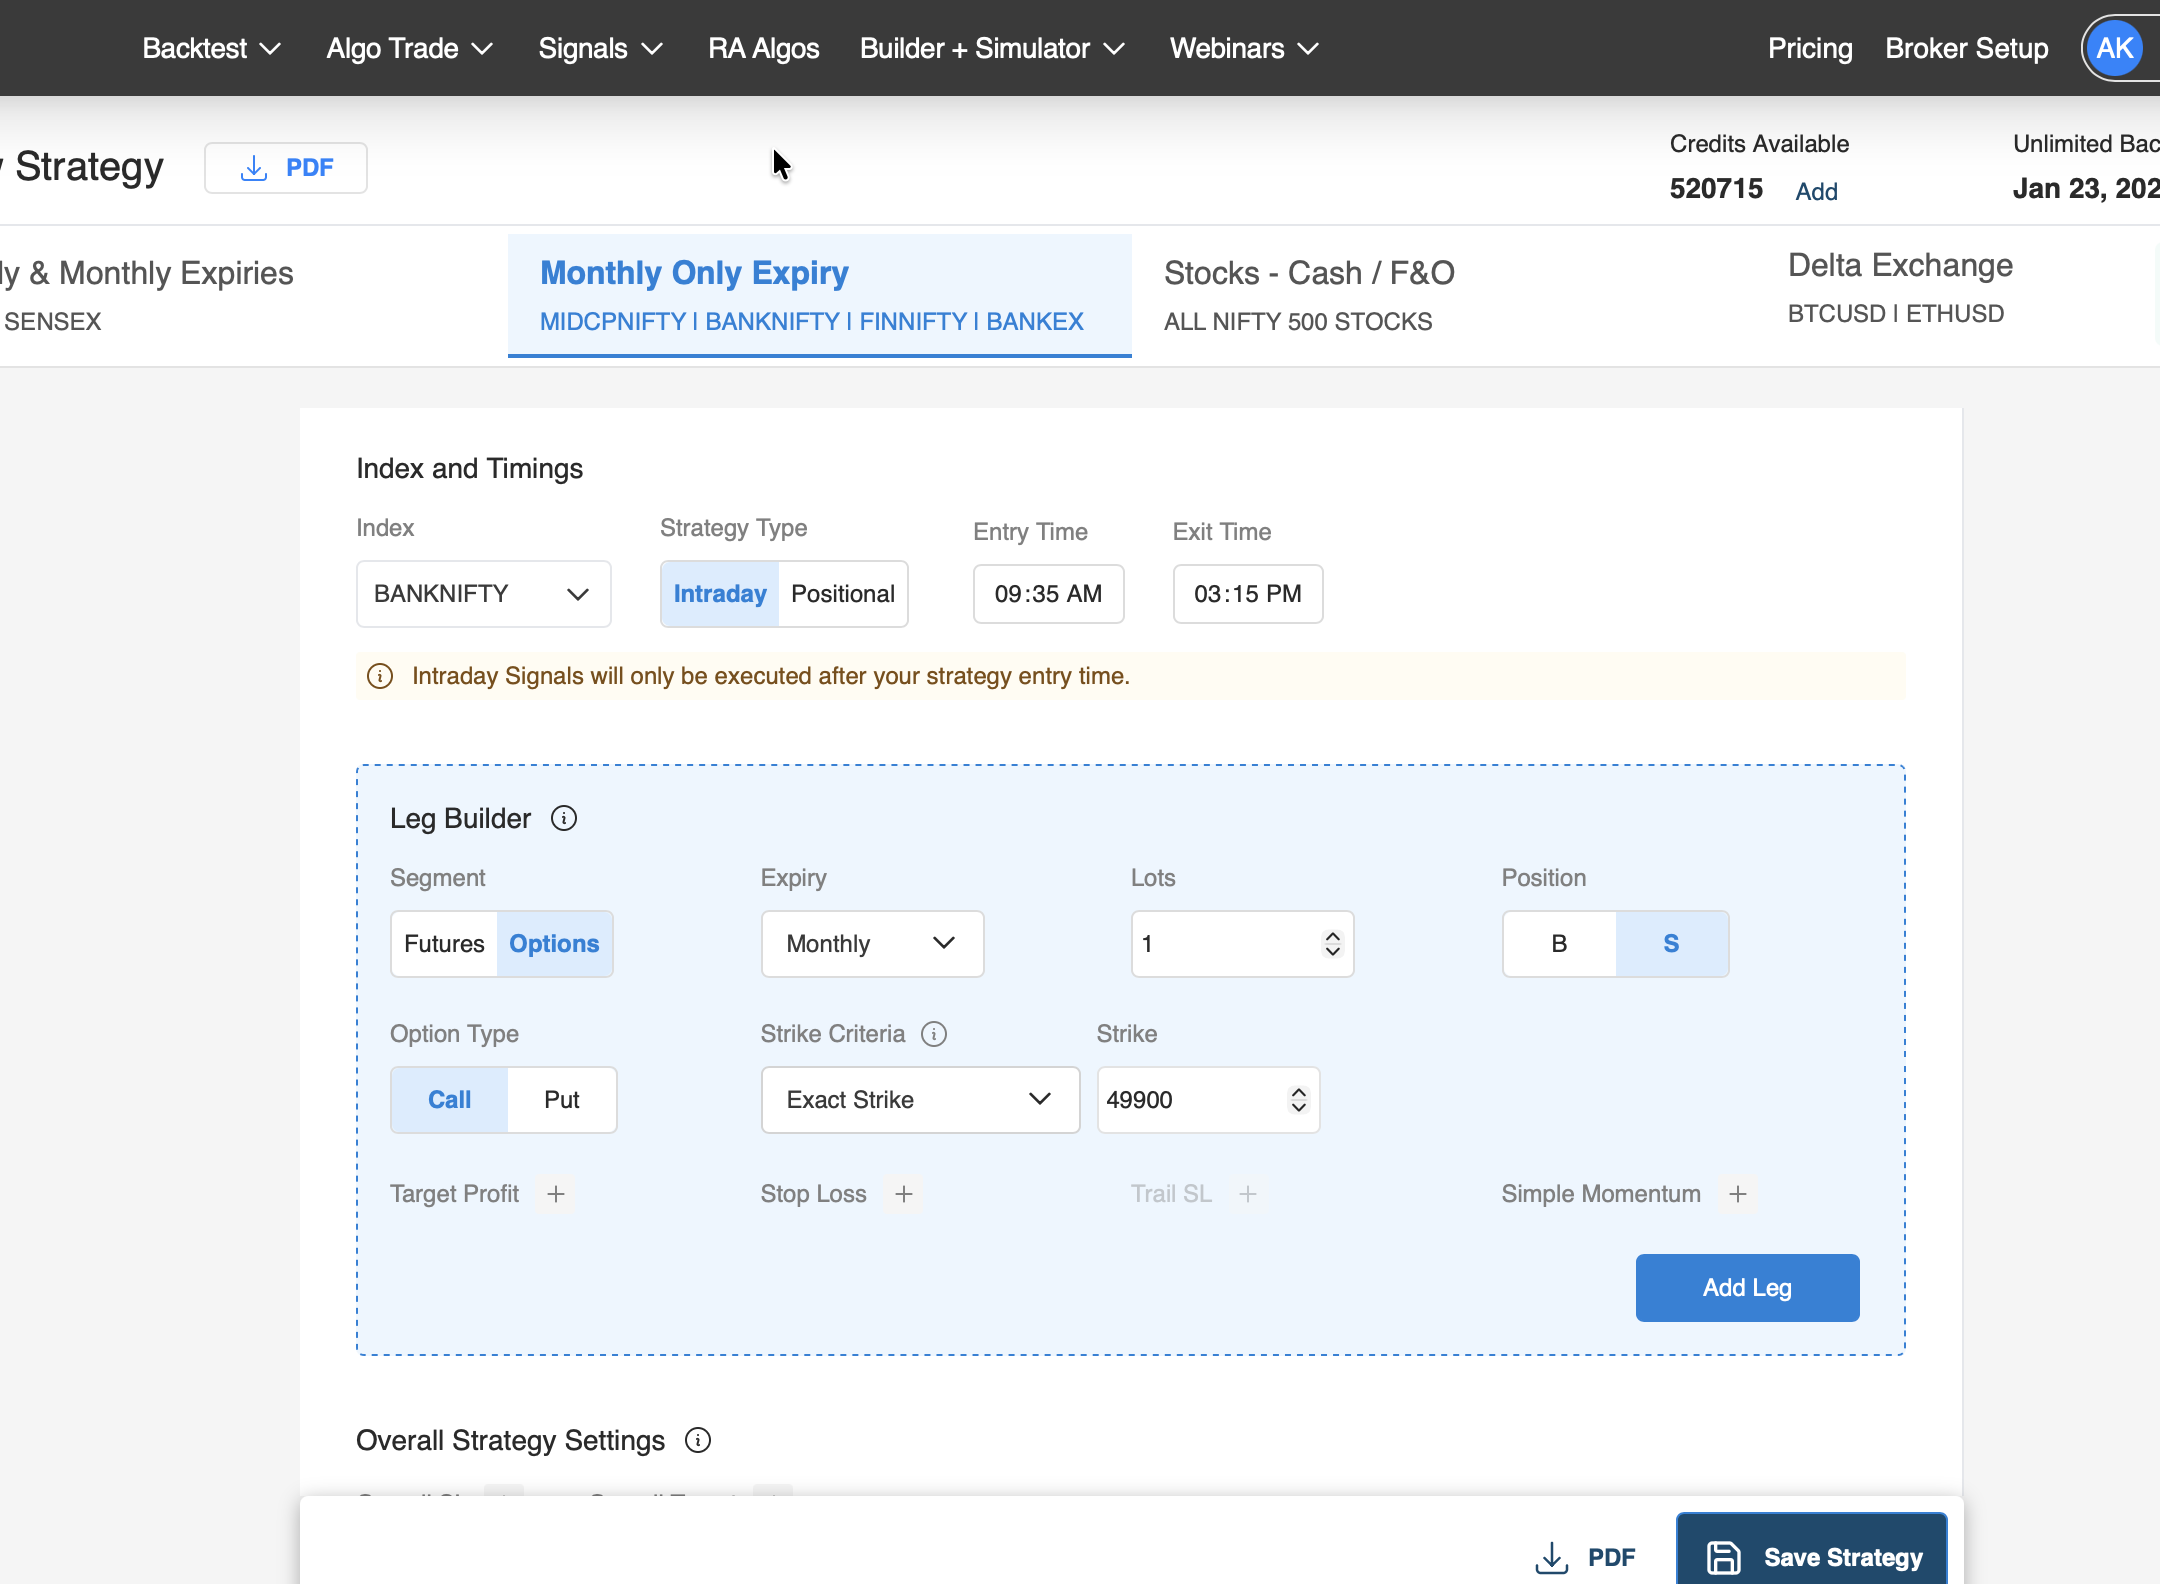Screen dimensions: 2160x1584
Task: Click the Leg Builder info icon
Action: 564,819
